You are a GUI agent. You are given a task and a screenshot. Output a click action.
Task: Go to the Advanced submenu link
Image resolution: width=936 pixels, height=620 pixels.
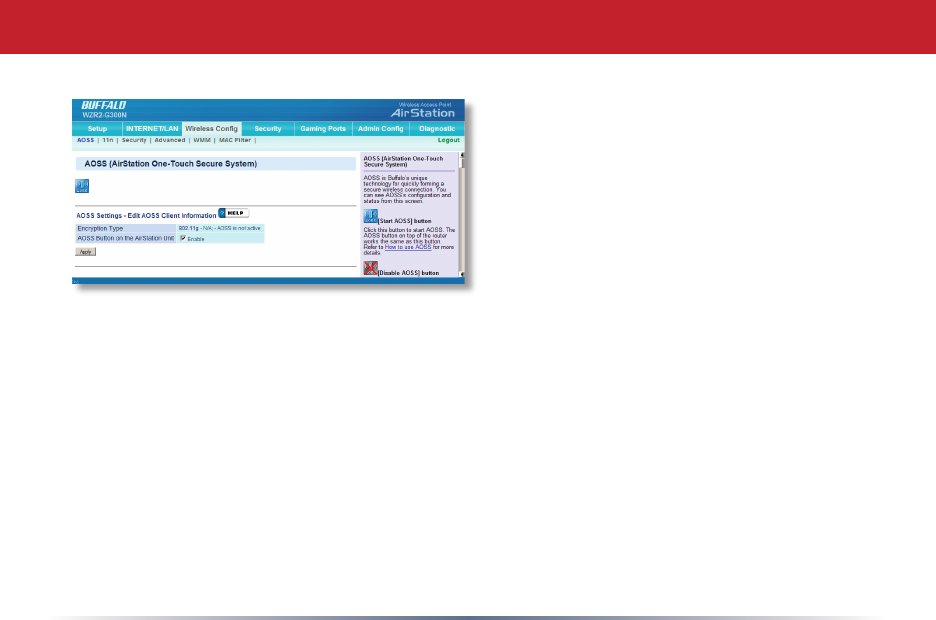point(170,140)
